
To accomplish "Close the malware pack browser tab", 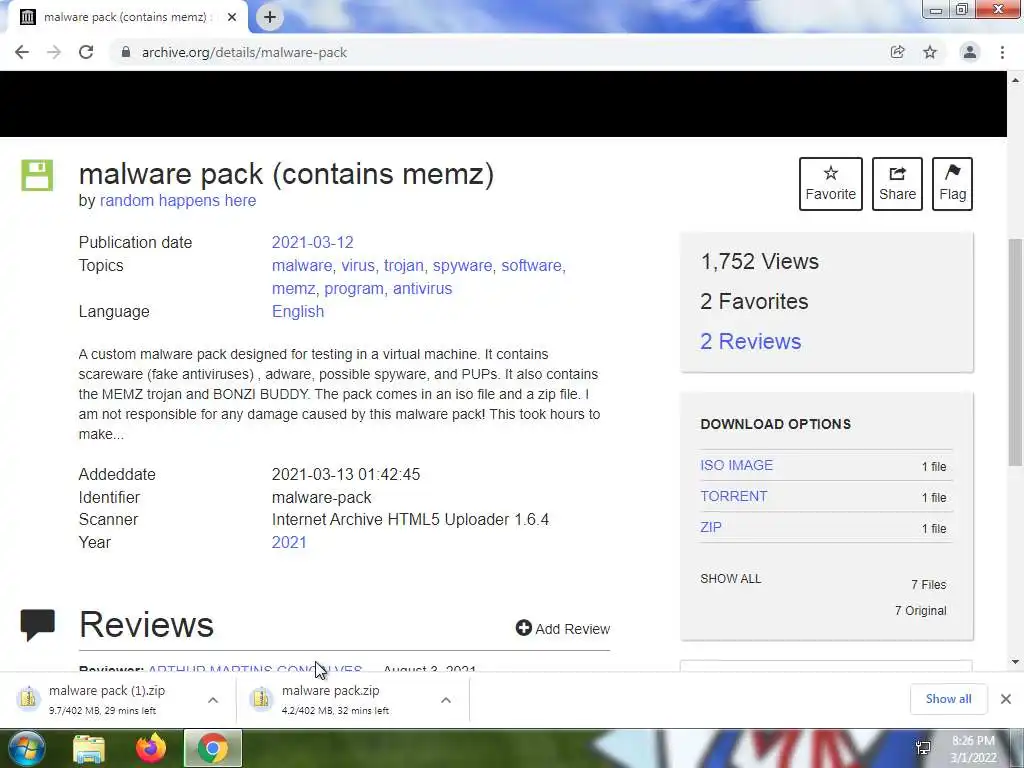I will [232, 17].
